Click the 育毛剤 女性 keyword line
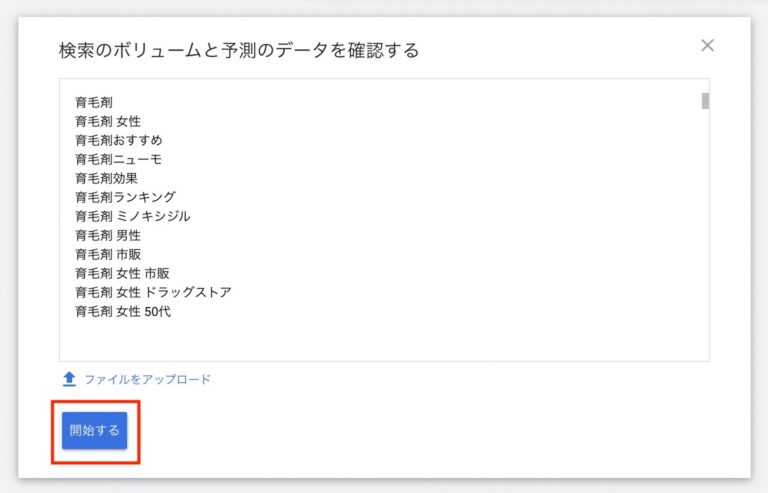The width and height of the screenshot is (768, 493). (x=107, y=121)
